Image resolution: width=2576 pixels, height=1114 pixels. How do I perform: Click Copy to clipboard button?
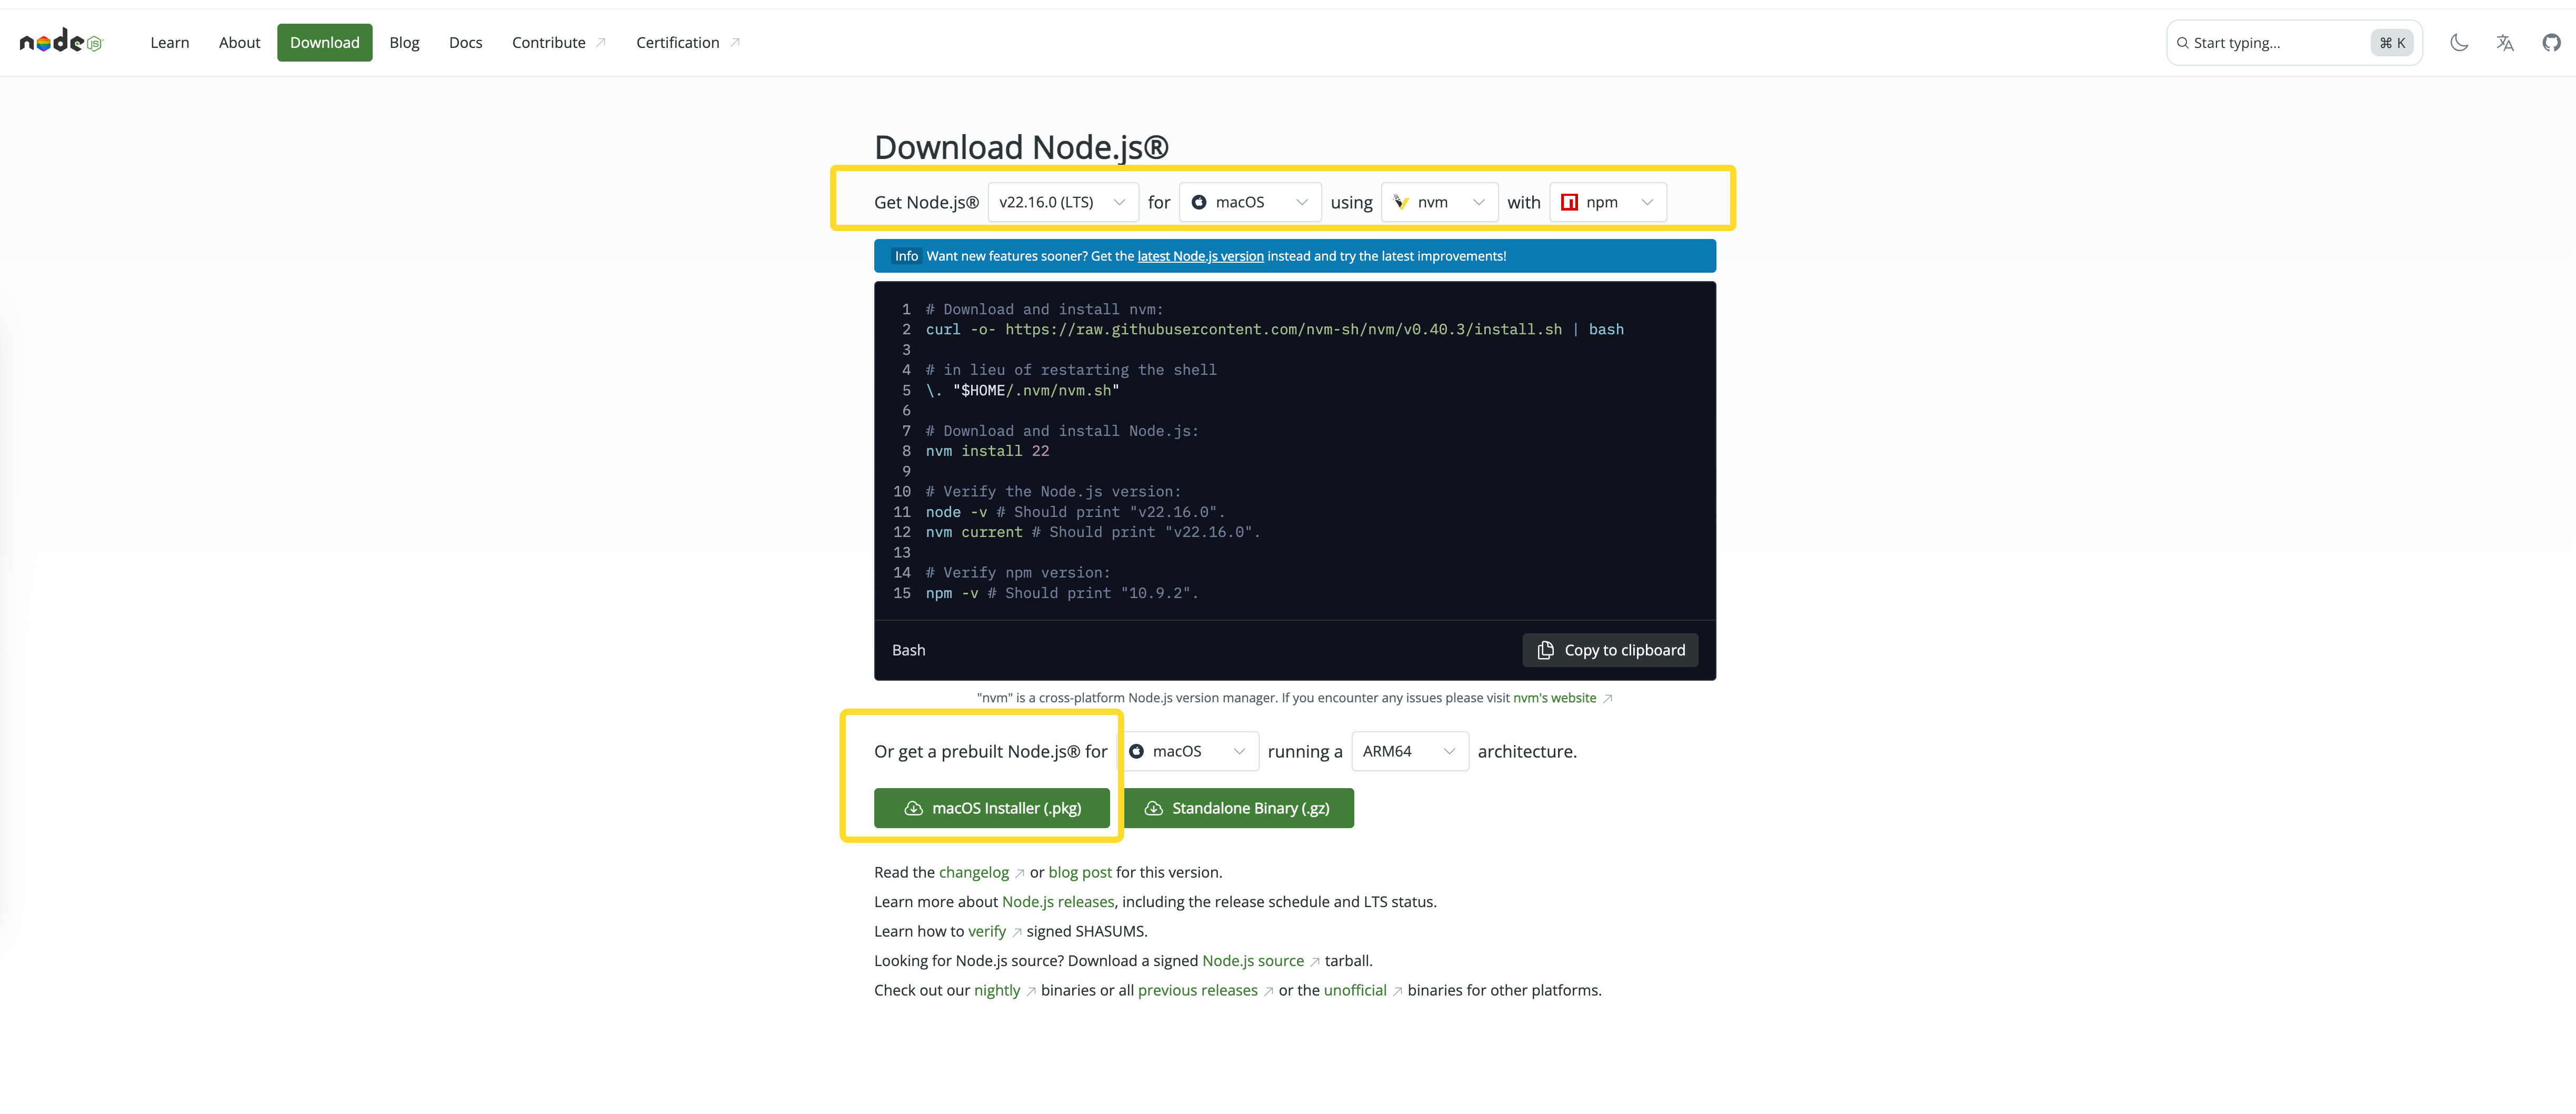(1609, 650)
